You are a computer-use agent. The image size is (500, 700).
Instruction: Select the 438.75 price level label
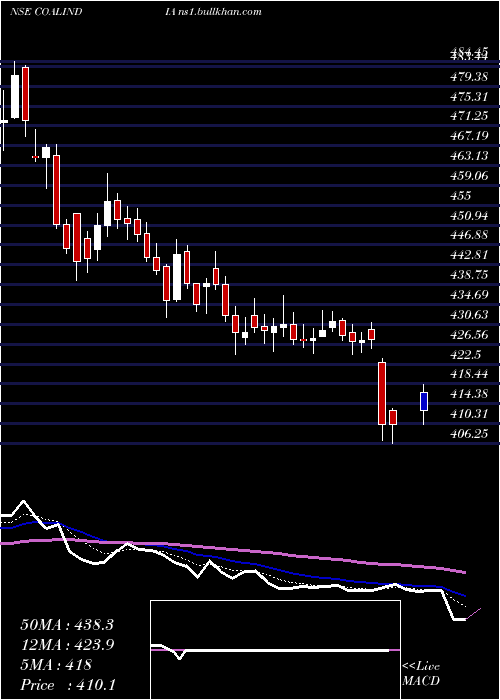[468, 275]
